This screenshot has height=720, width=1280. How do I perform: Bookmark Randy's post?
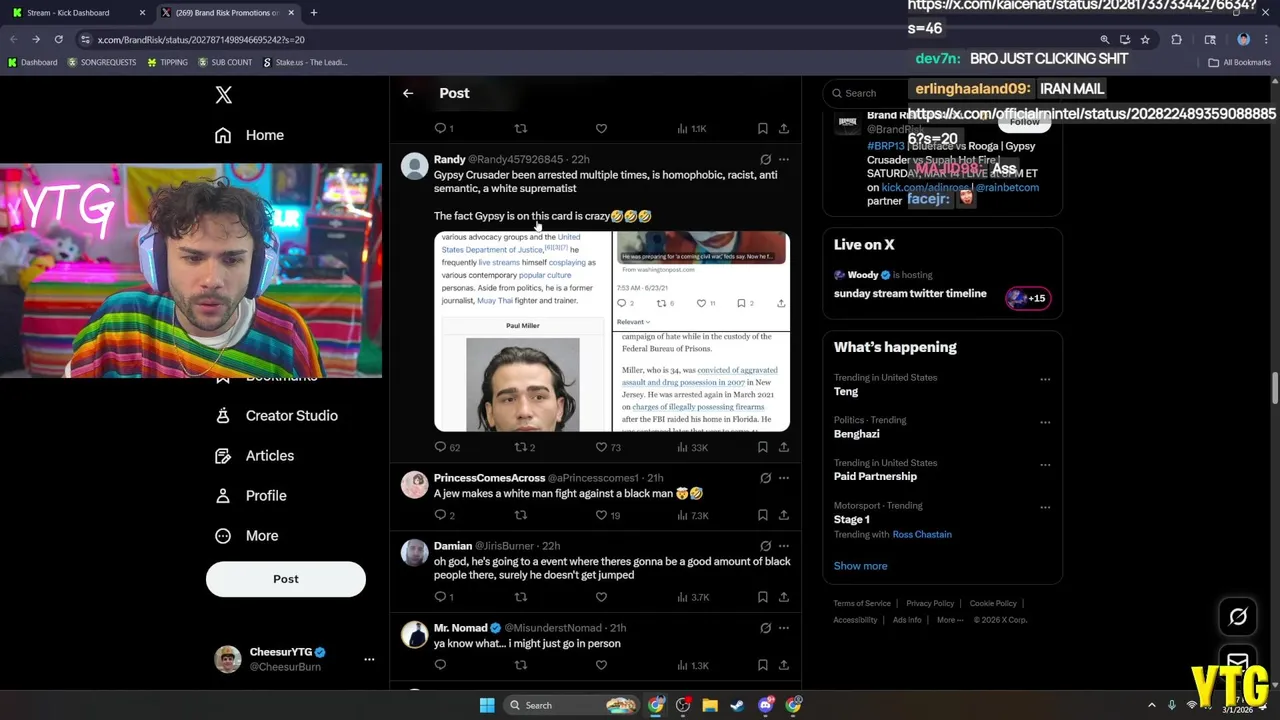pos(762,447)
